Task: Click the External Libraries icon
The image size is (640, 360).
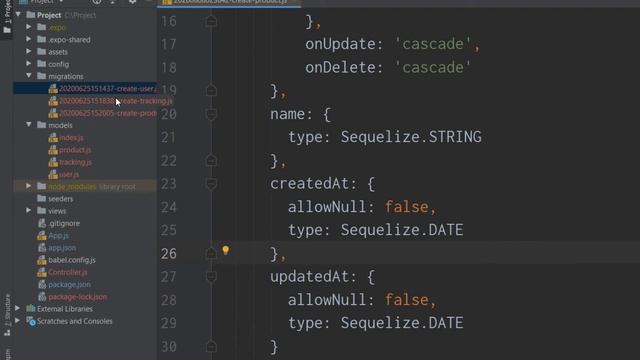Action: click(31, 309)
